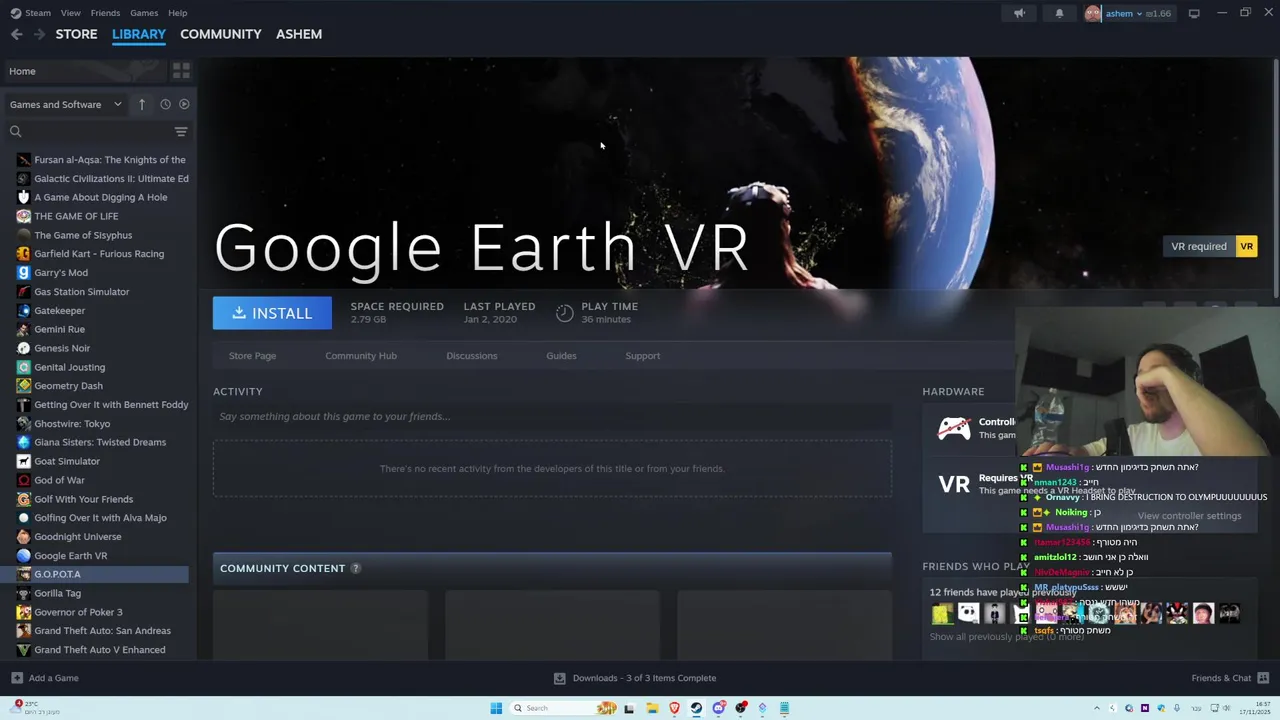The image size is (1280, 720).
Task: Show hidden system tray icons chevron
Action: pos(1097,708)
